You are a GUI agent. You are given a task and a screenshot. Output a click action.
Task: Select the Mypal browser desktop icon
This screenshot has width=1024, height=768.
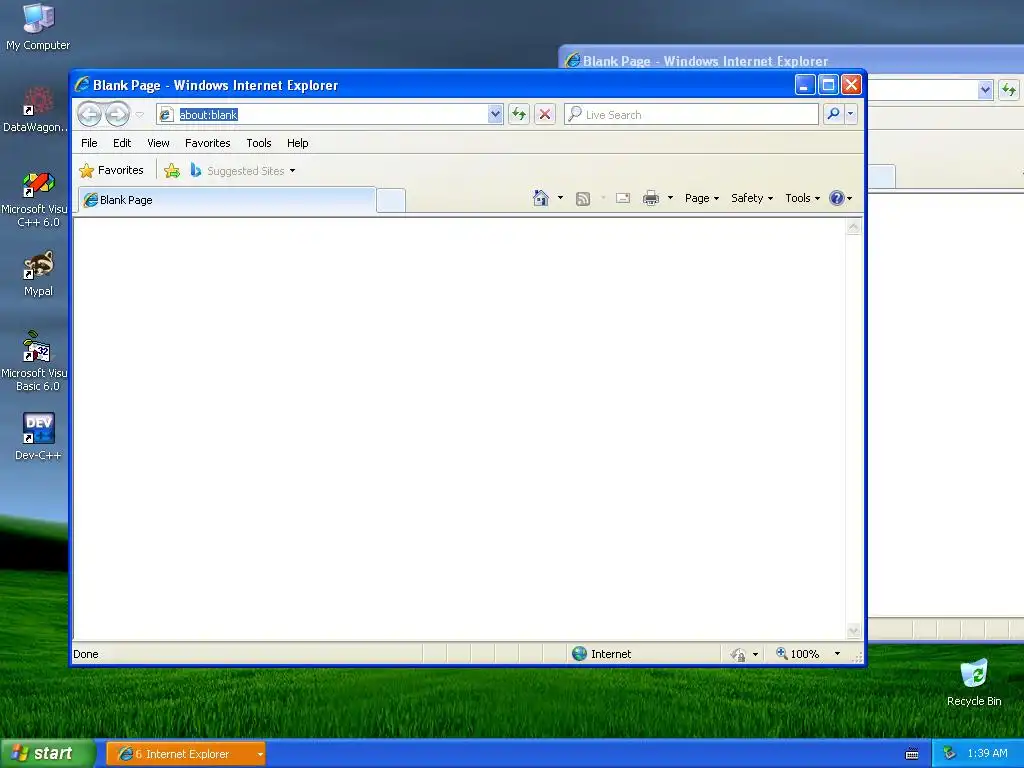pos(38,274)
